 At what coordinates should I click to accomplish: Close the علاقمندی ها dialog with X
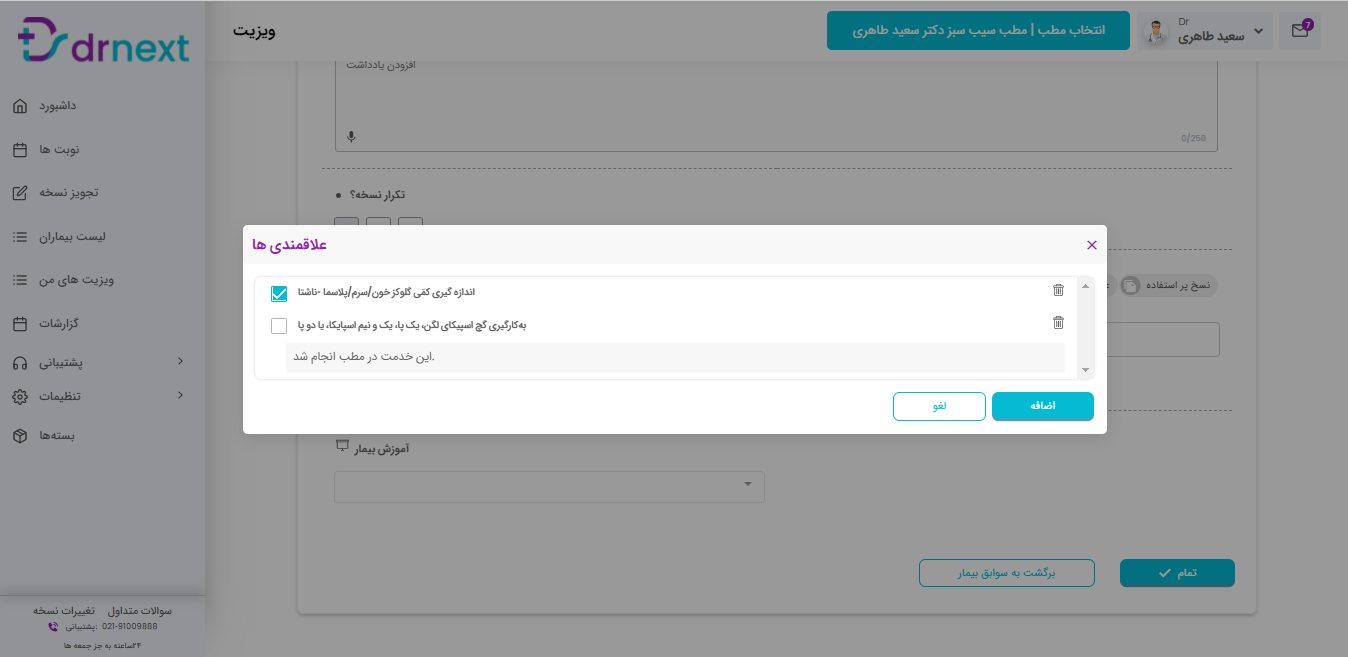(x=1091, y=245)
